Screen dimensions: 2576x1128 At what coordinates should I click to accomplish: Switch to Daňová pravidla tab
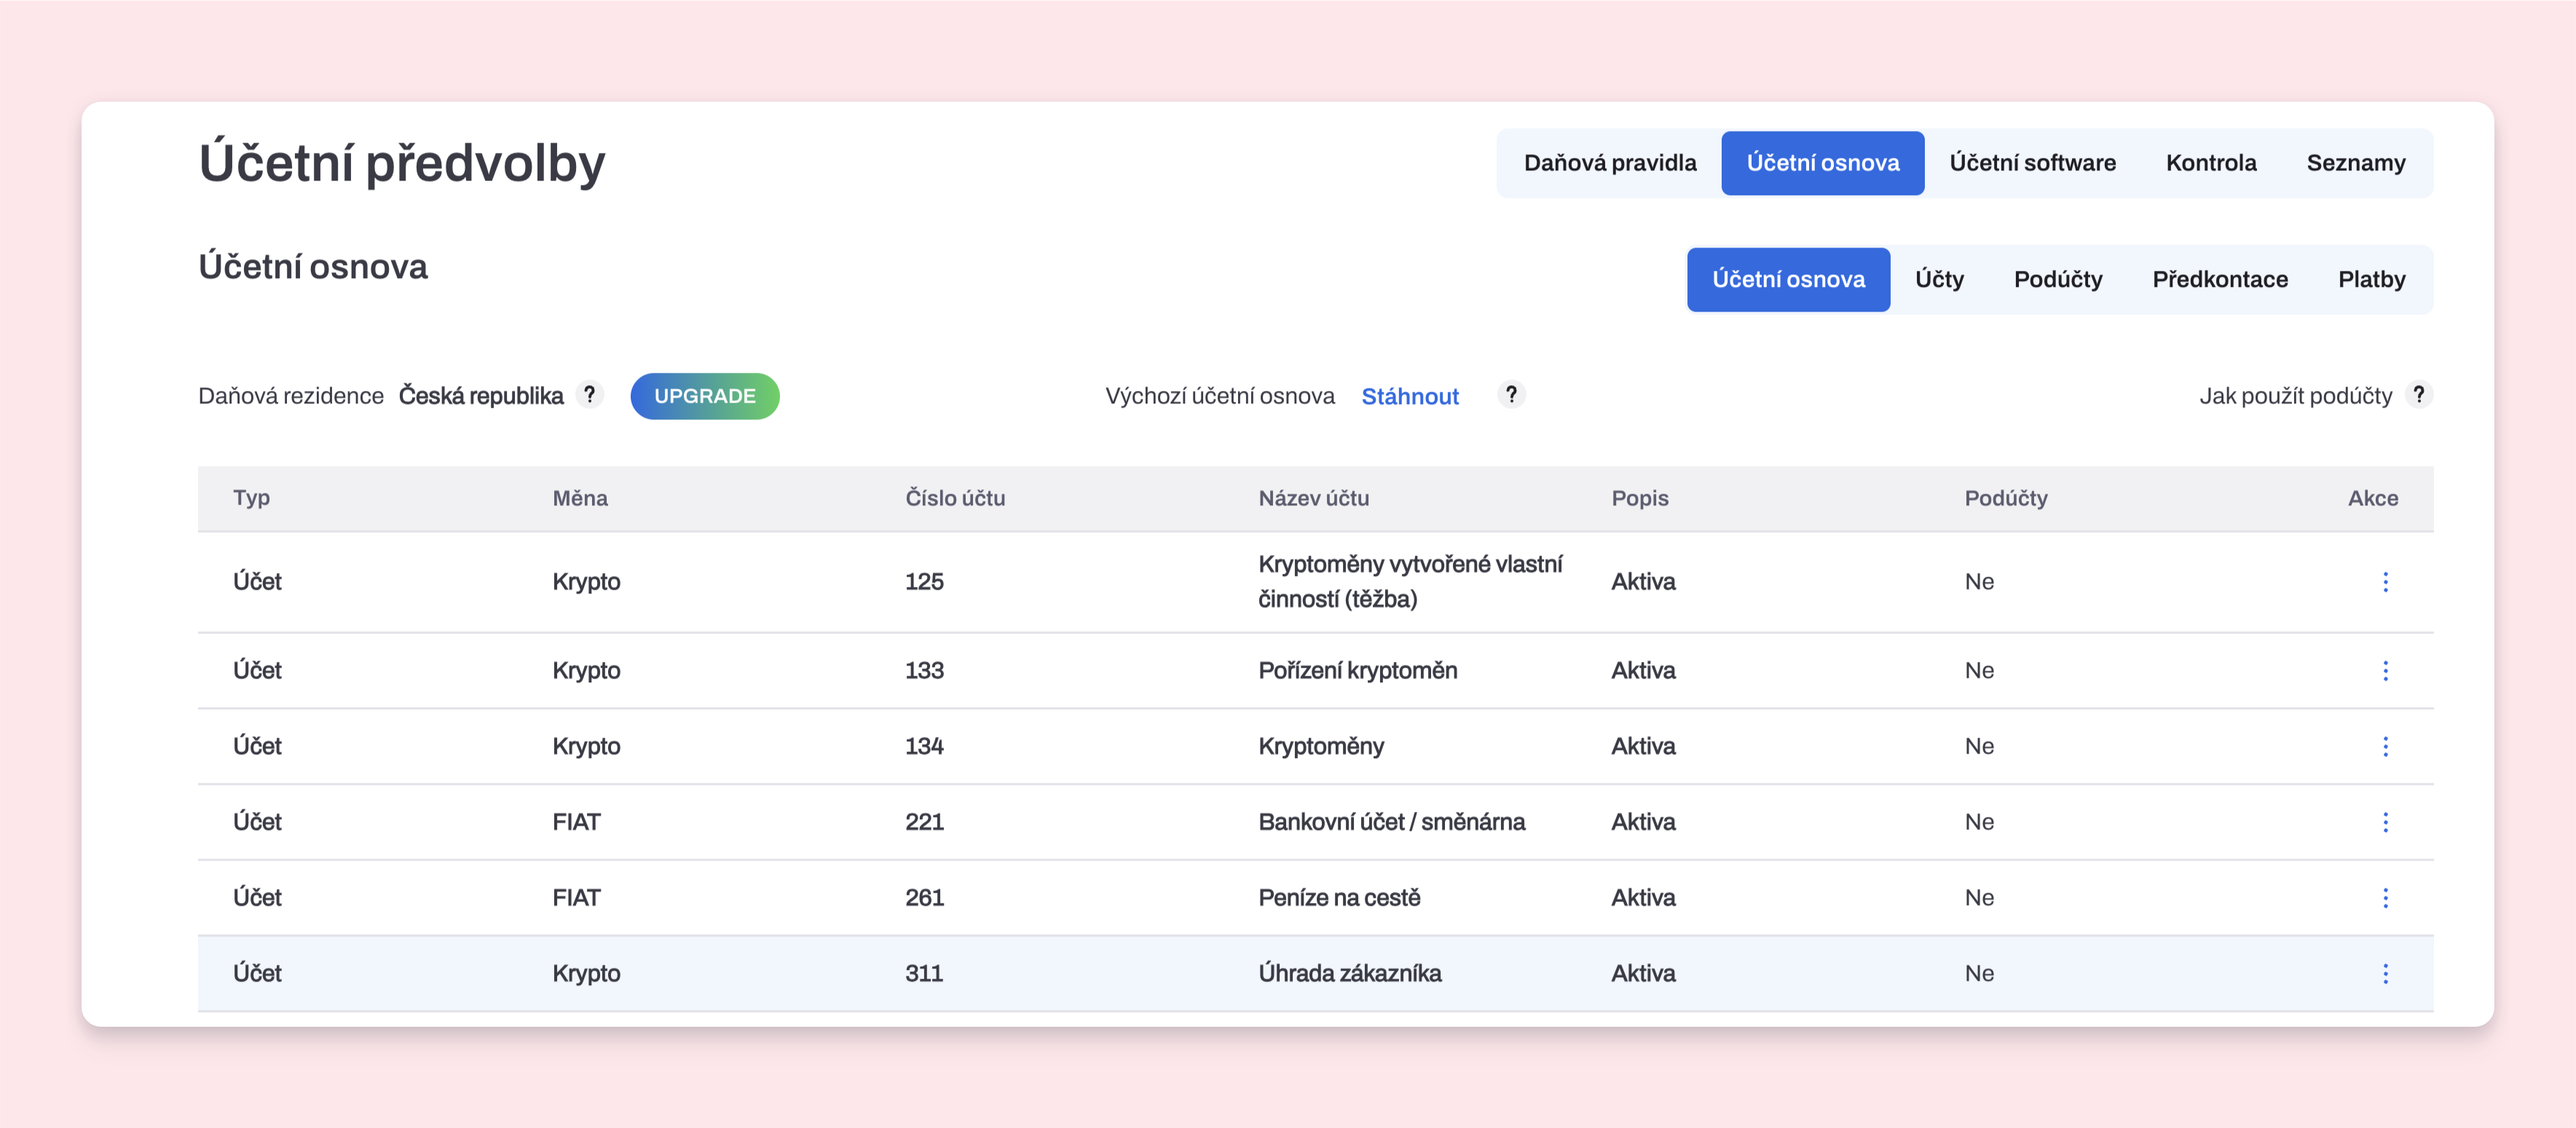click(x=1610, y=163)
